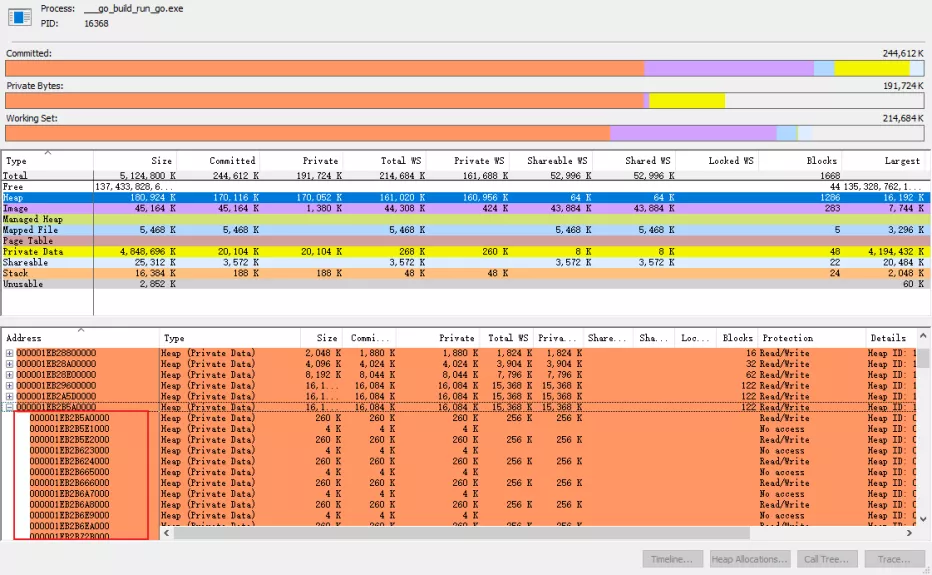
Task: Click the details list scroll-down arrow
Action: click(923, 519)
